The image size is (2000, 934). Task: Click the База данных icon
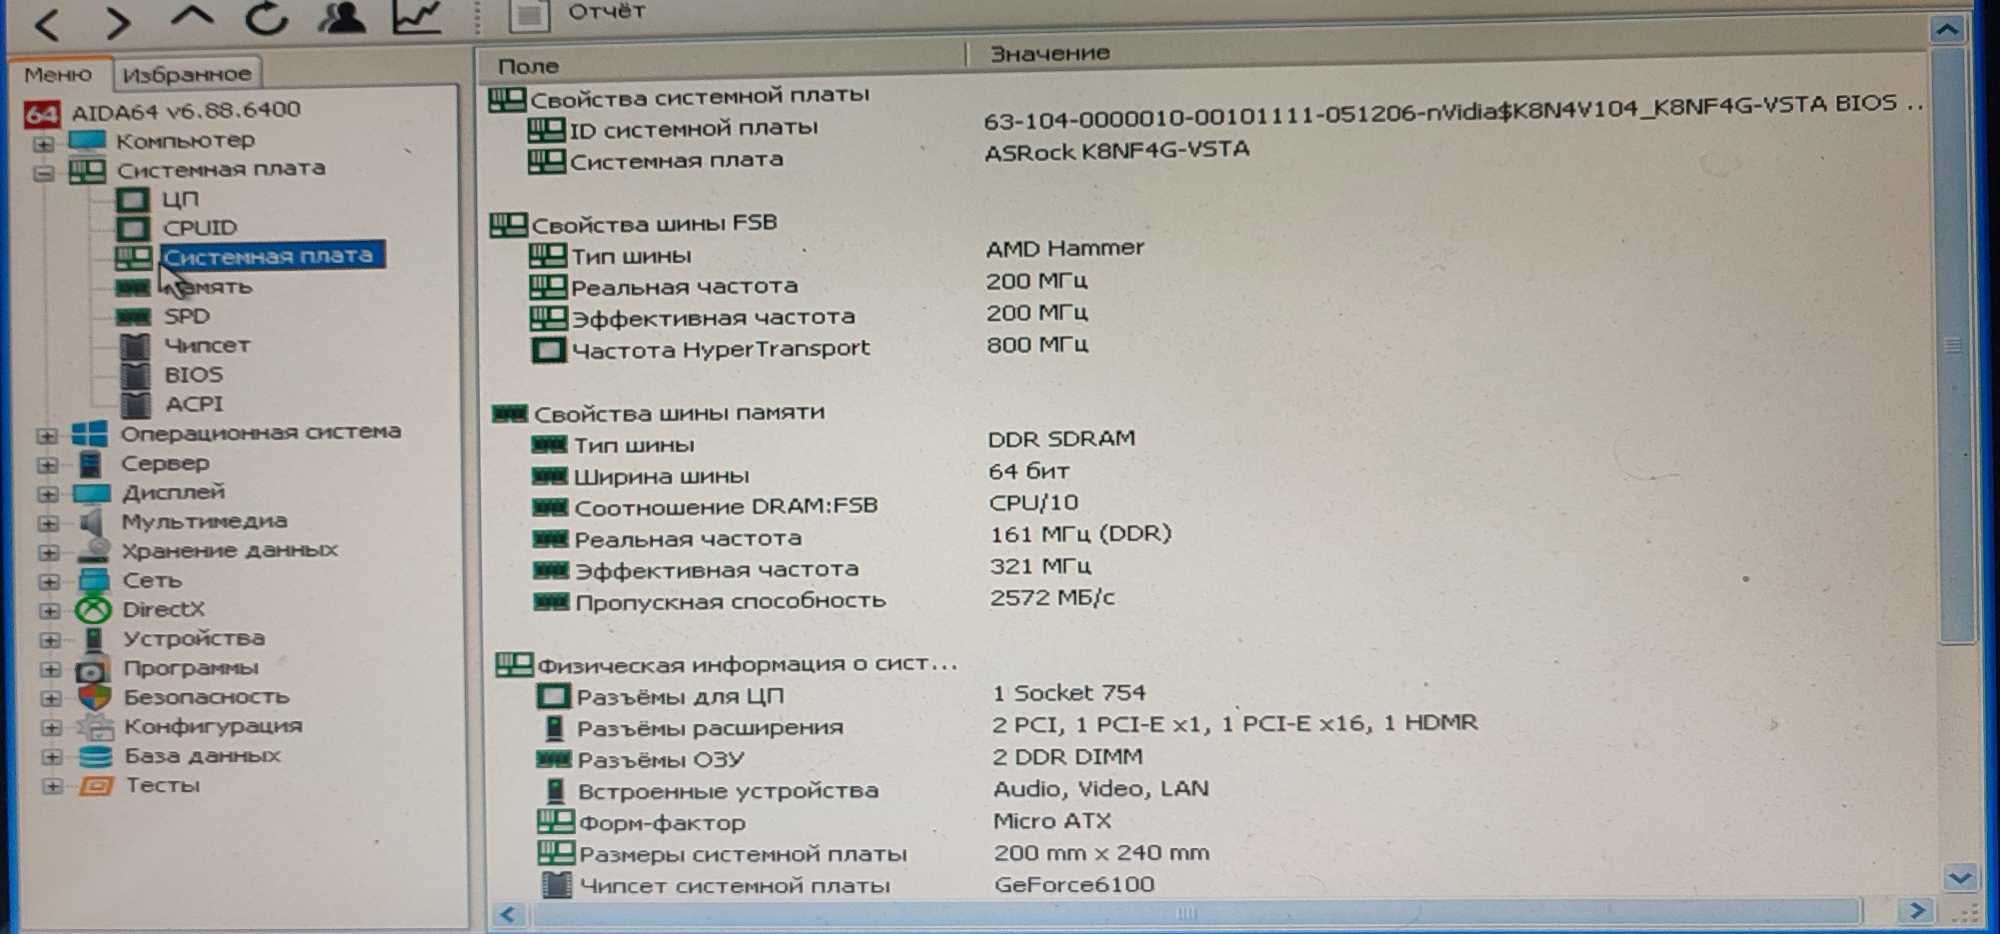pyautogui.click(x=96, y=756)
